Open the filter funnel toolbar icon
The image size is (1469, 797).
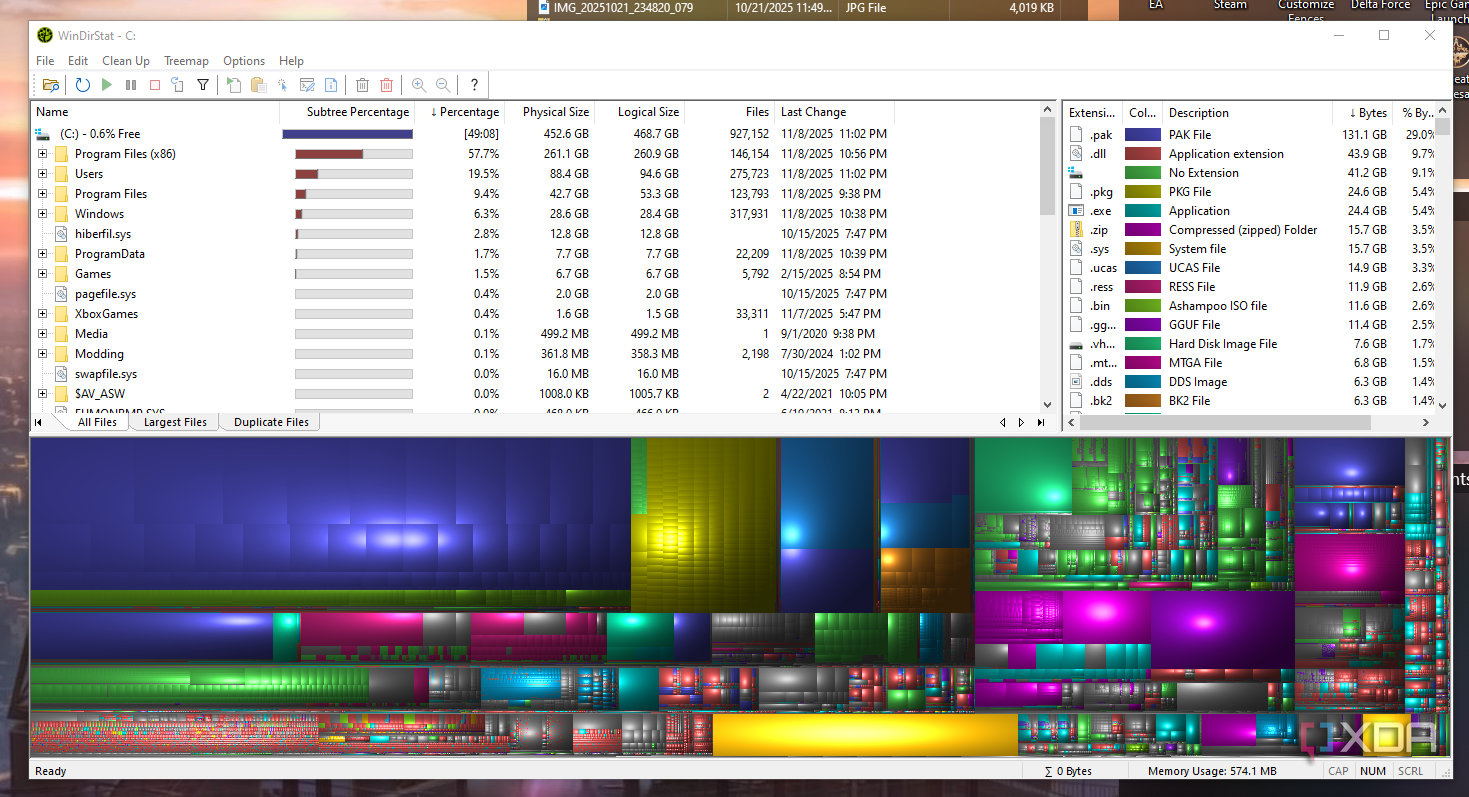[x=203, y=86]
